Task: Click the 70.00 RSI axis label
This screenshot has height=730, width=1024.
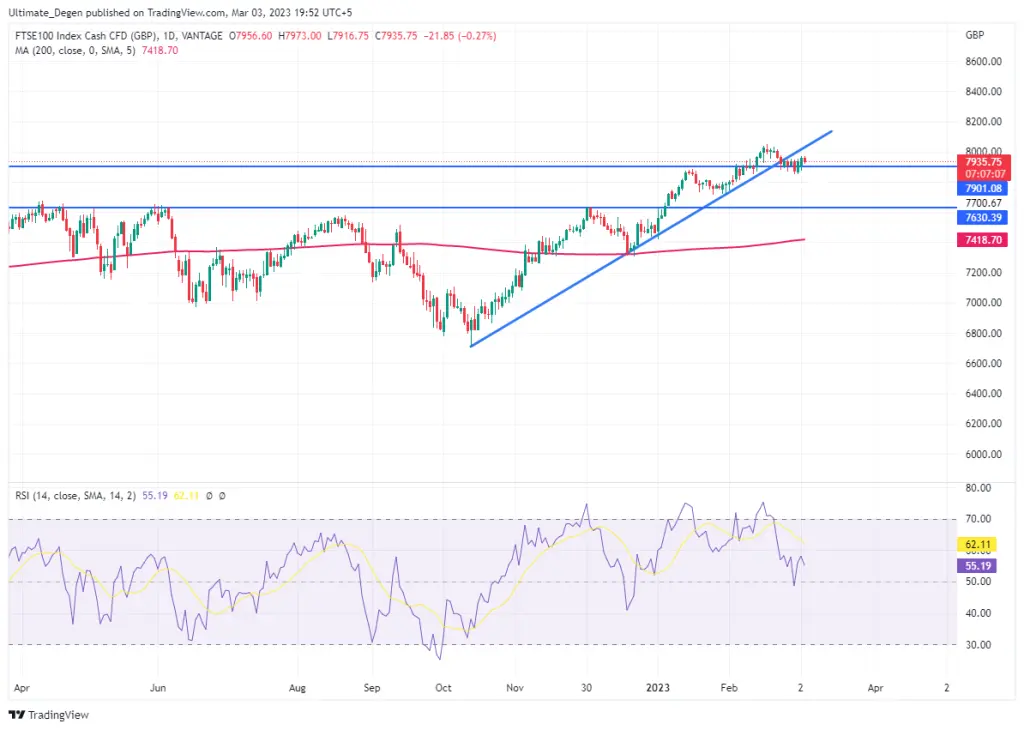Action: click(x=978, y=519)
